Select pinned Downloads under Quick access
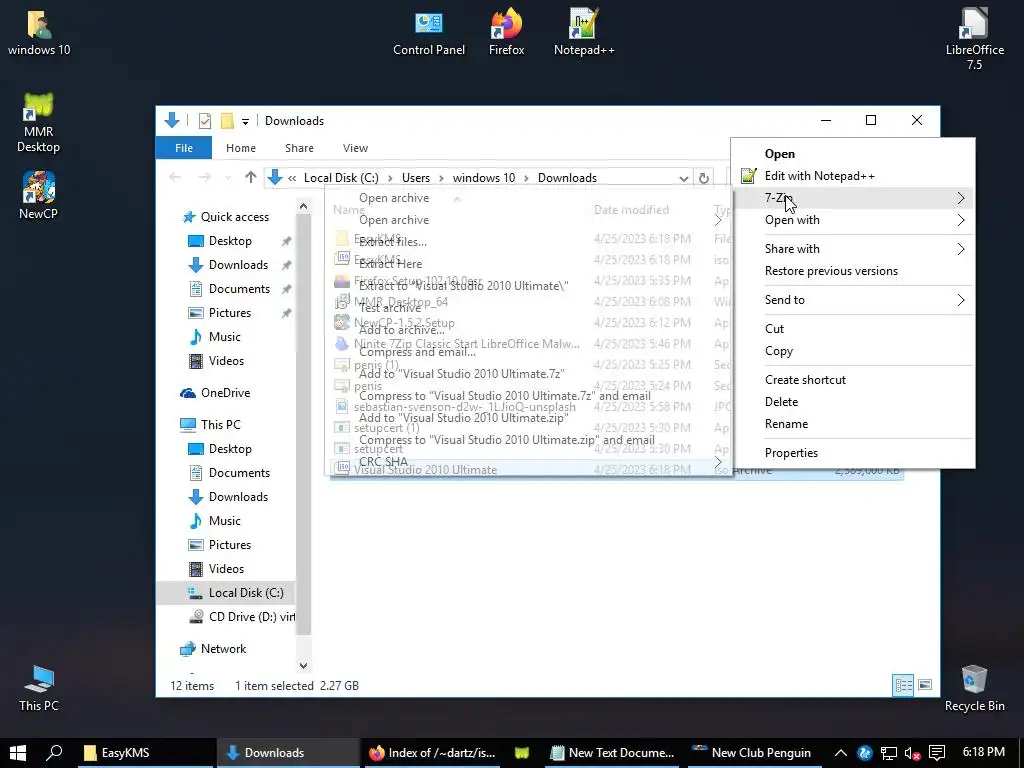This screenshot has width=1024, height=768. pyautogui.click(x=229, y=265)
